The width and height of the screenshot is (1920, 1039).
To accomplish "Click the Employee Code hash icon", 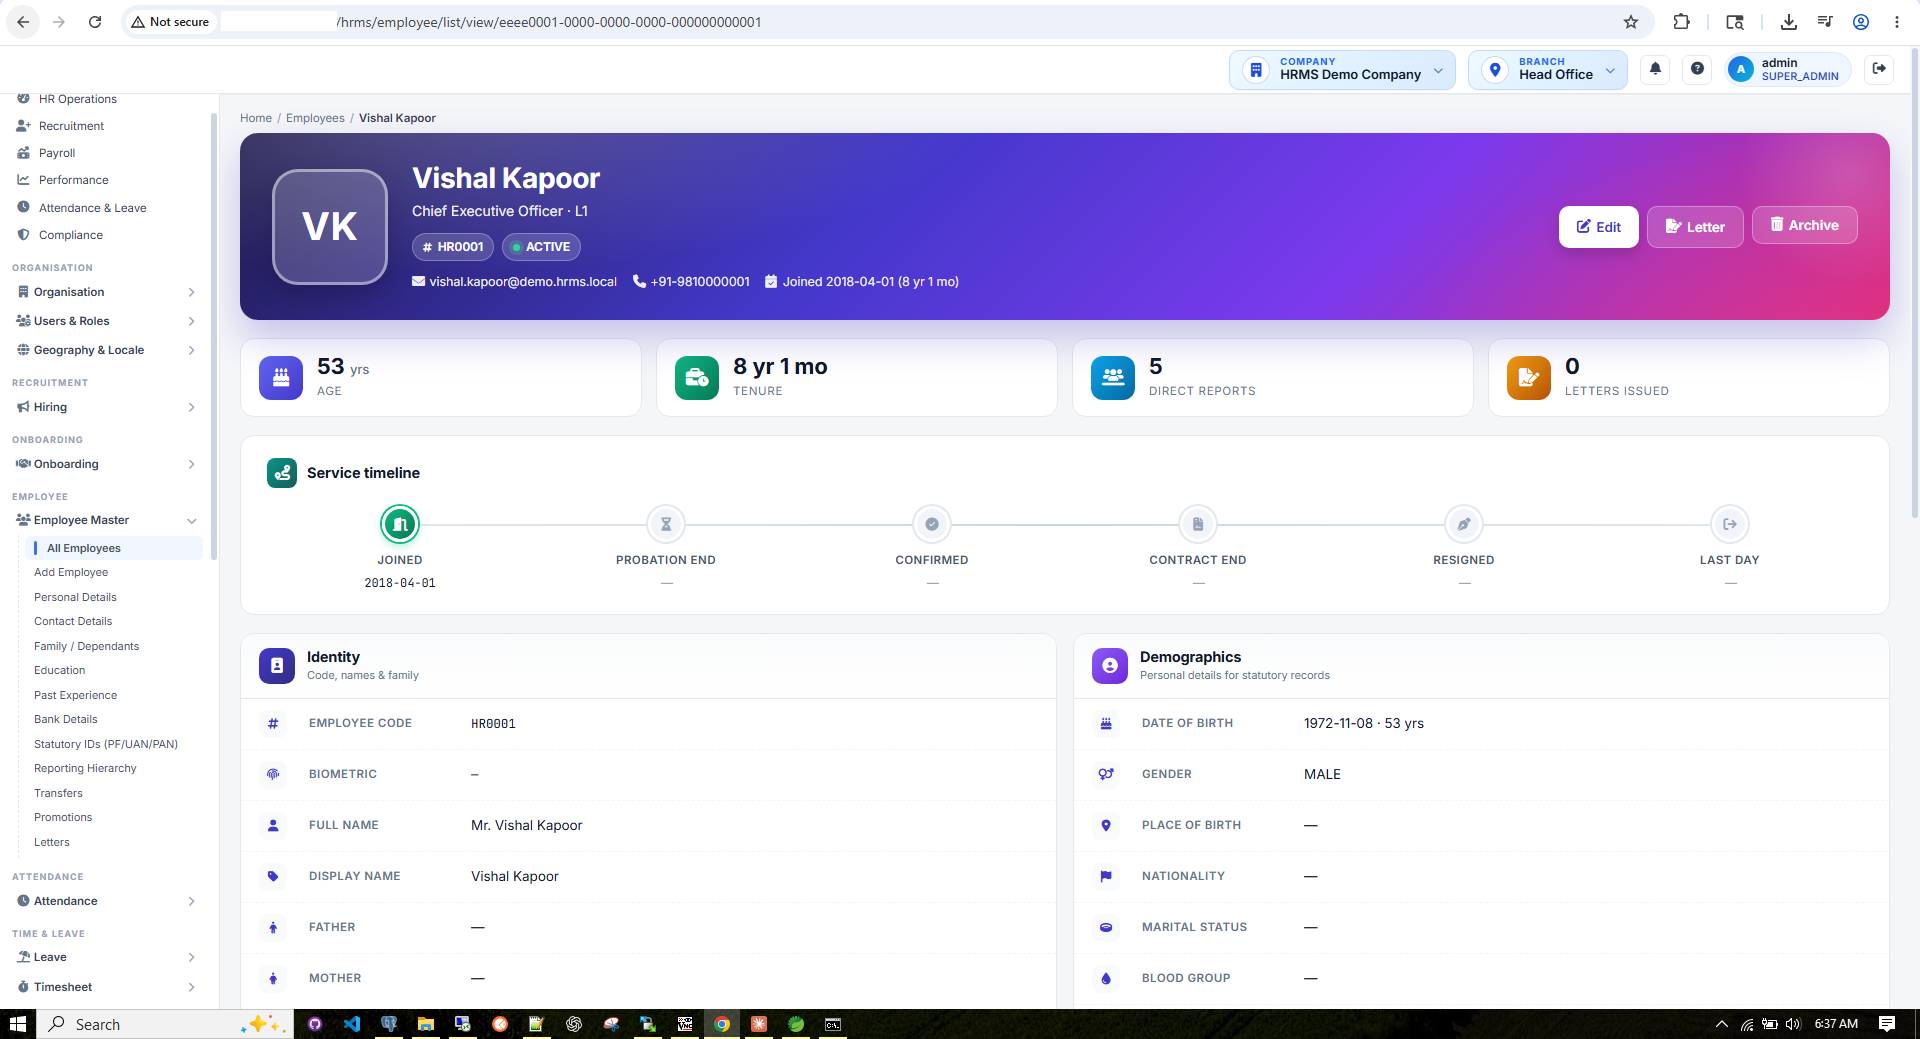I will [273, 723].
